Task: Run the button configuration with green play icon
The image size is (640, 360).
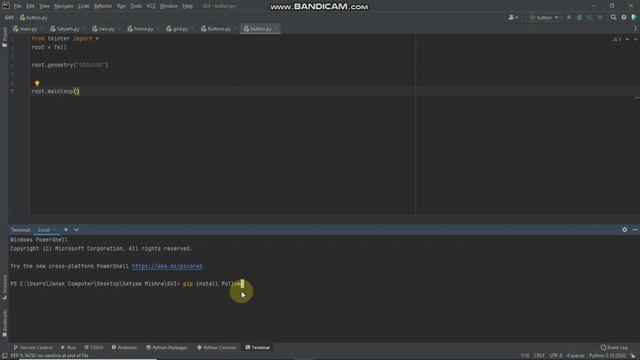Action: (569, 18)
